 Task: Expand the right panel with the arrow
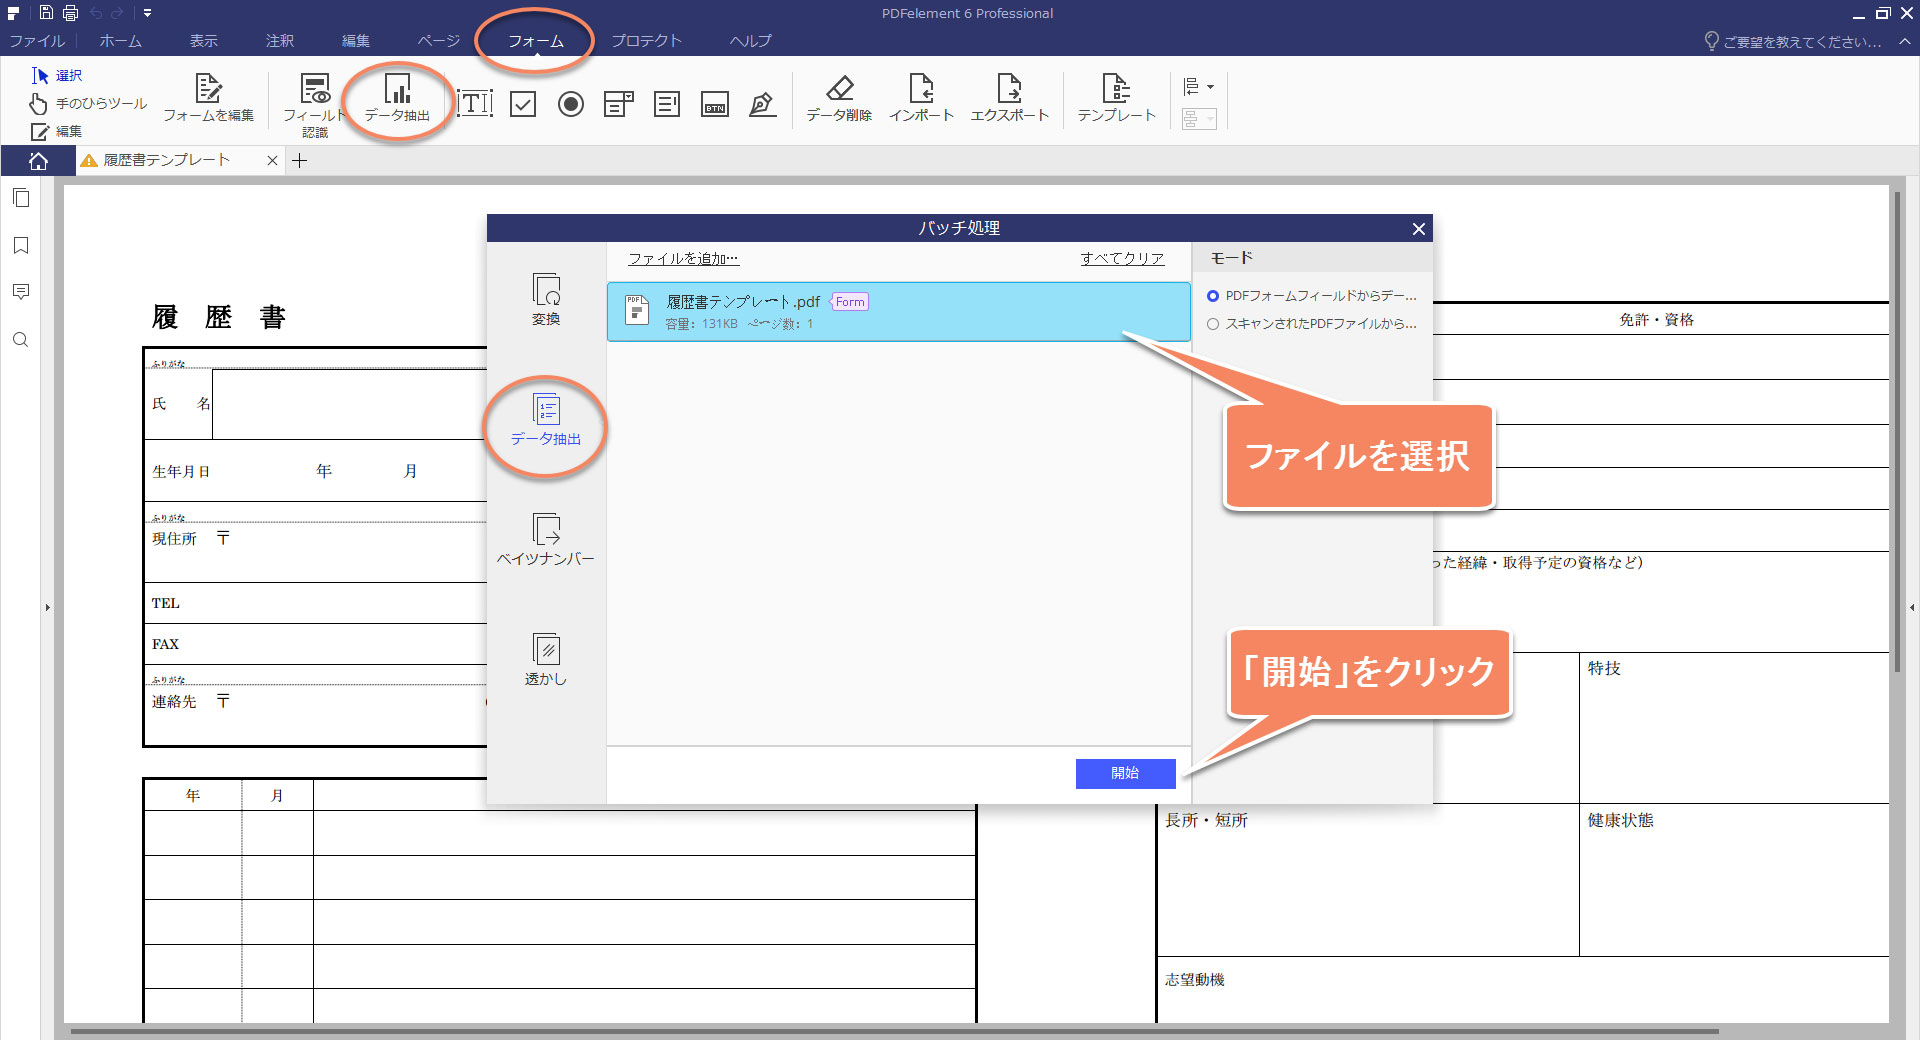pyautogui.click(x=1912, y=607)
